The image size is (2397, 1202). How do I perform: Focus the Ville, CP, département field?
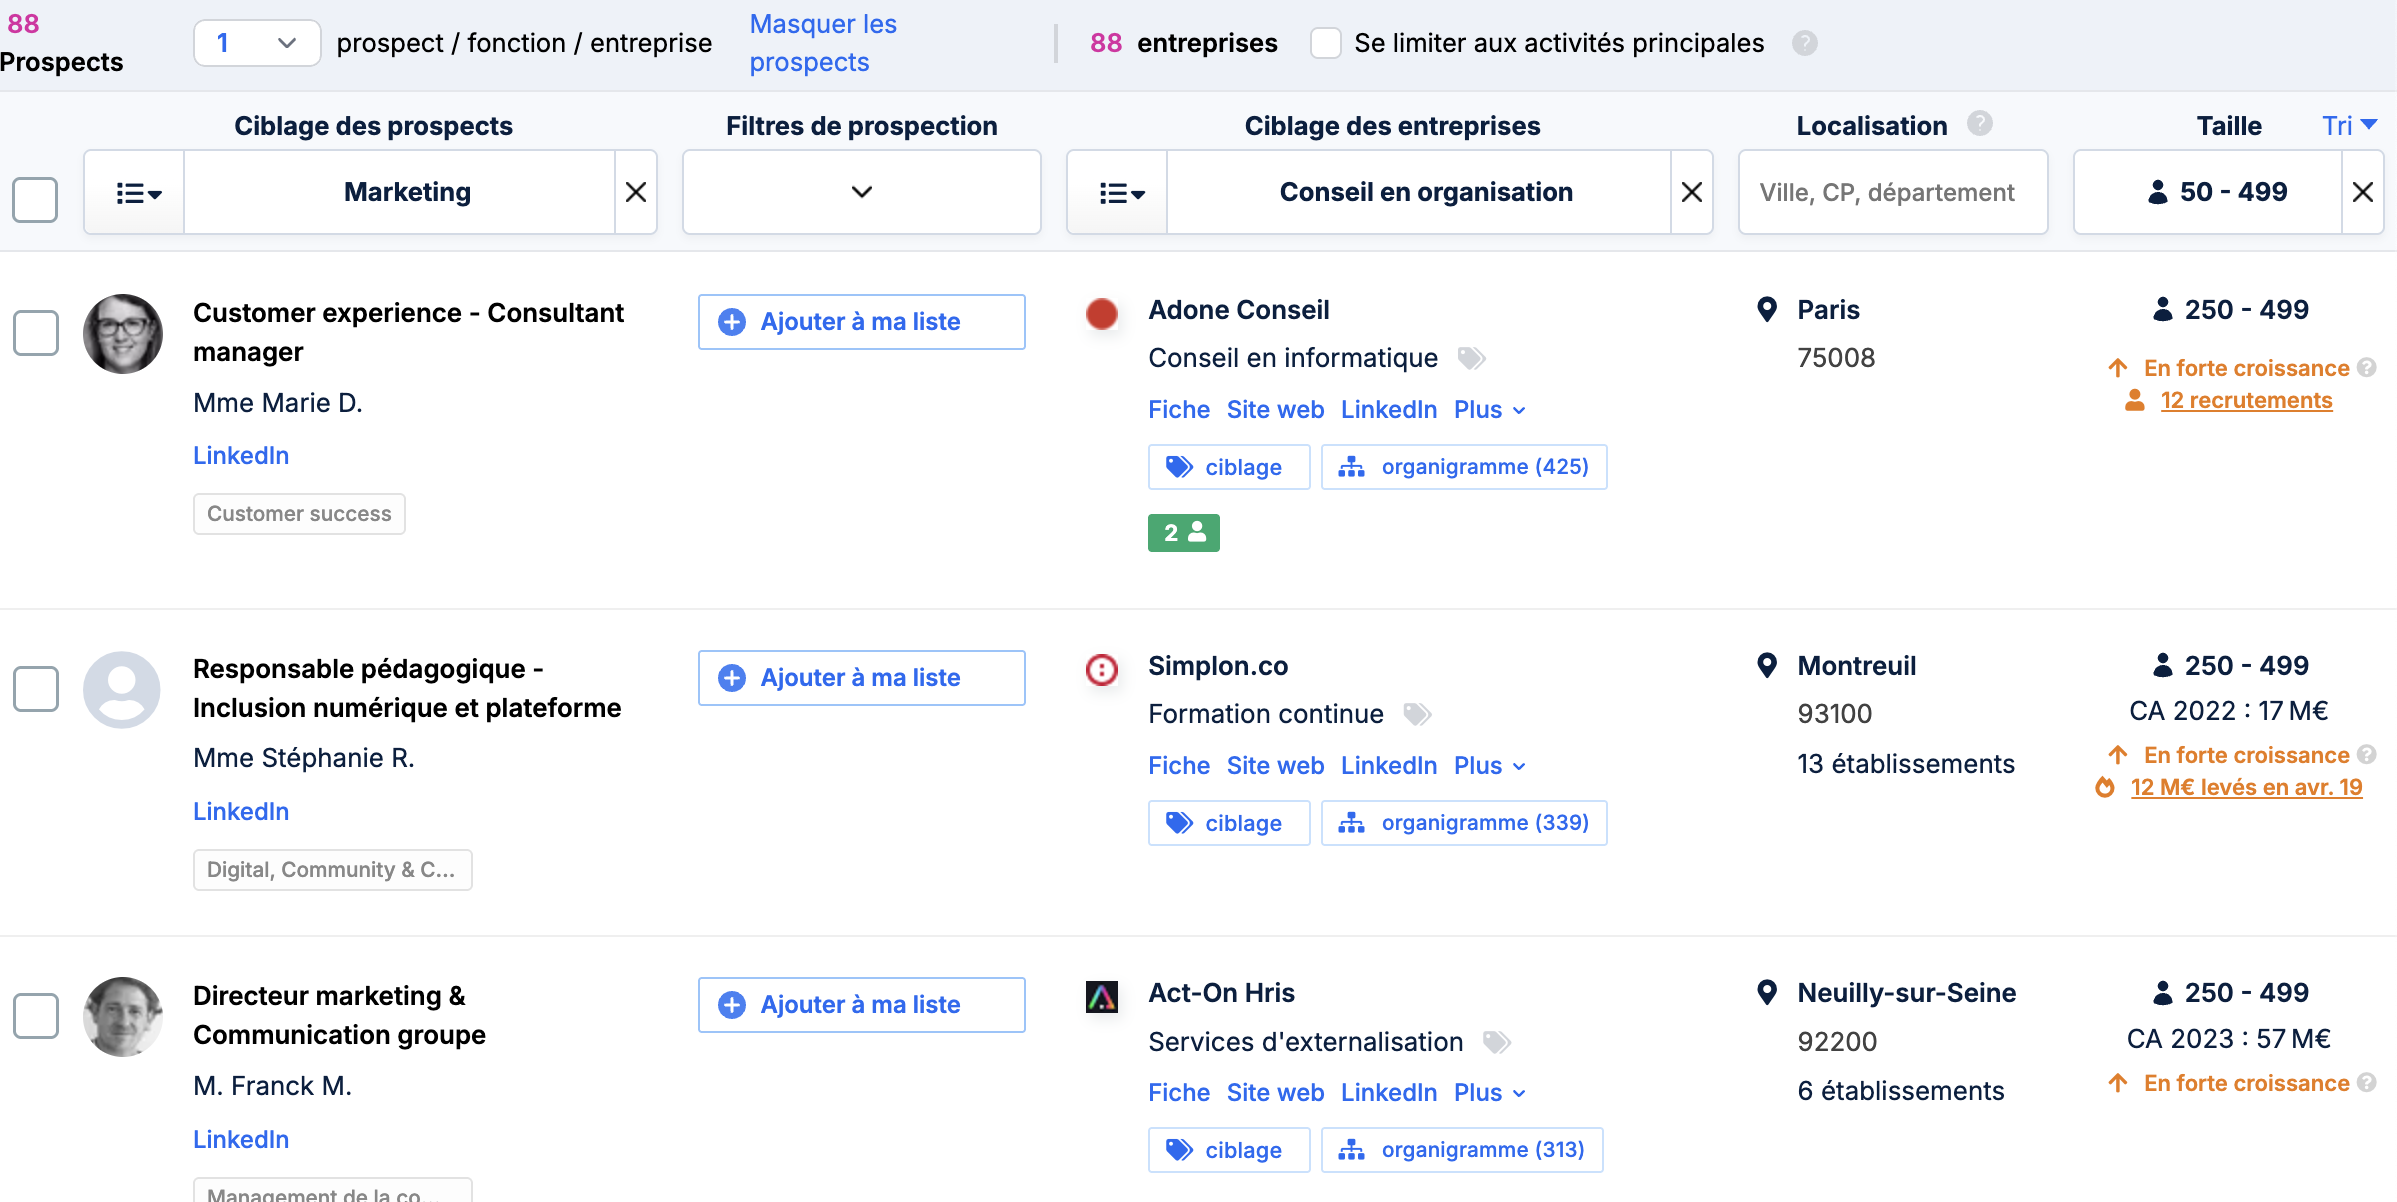(x=1893, y=192)
